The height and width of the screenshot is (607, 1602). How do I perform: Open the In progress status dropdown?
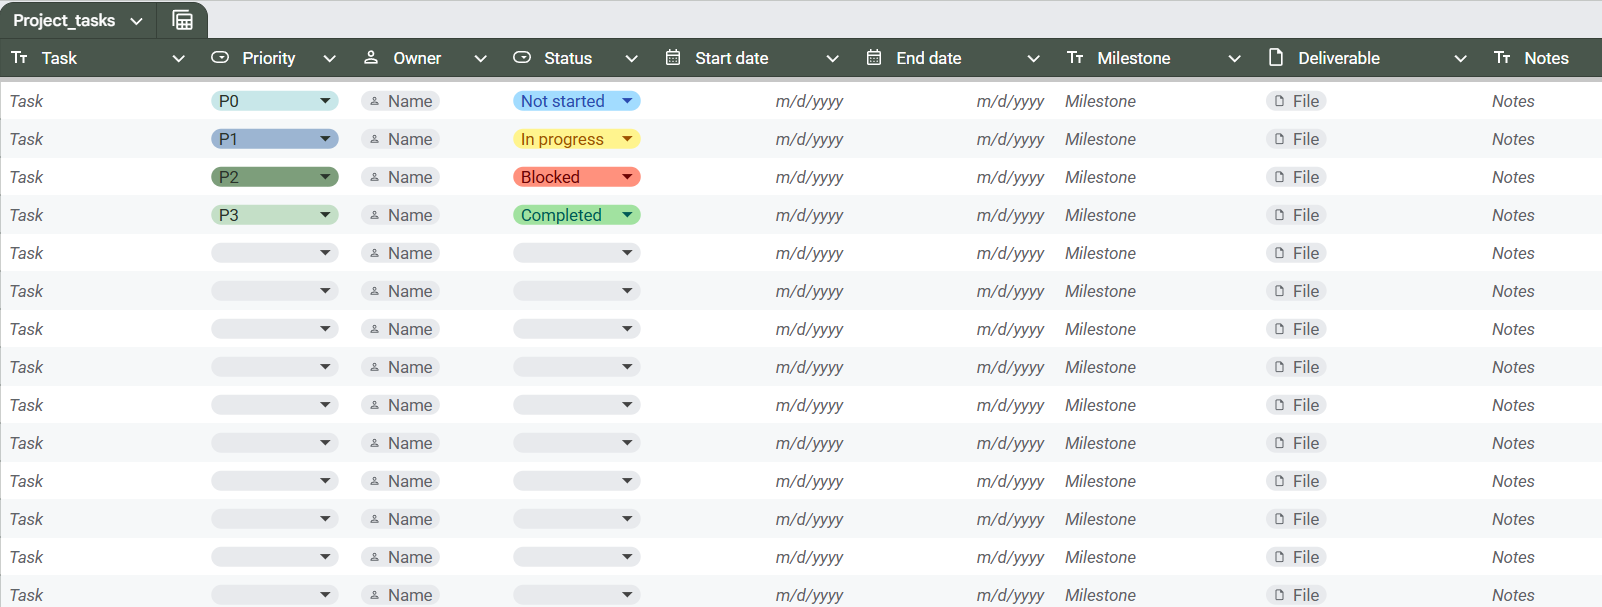tap(577, 139)
